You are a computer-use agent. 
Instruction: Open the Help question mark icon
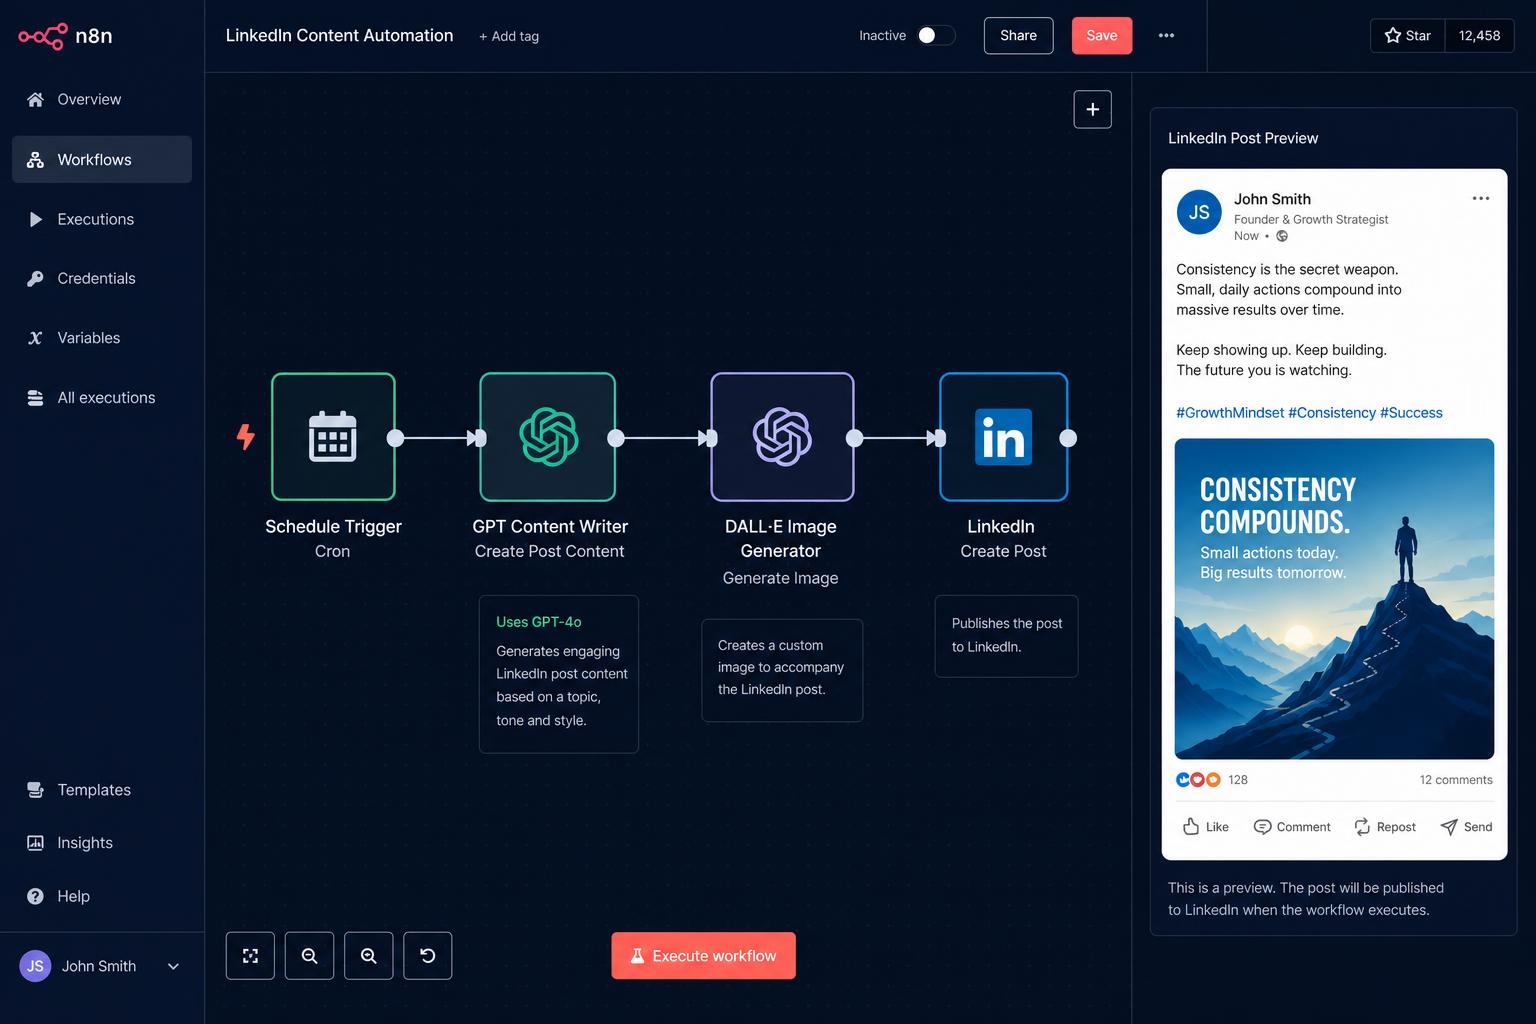pos(35,896)
